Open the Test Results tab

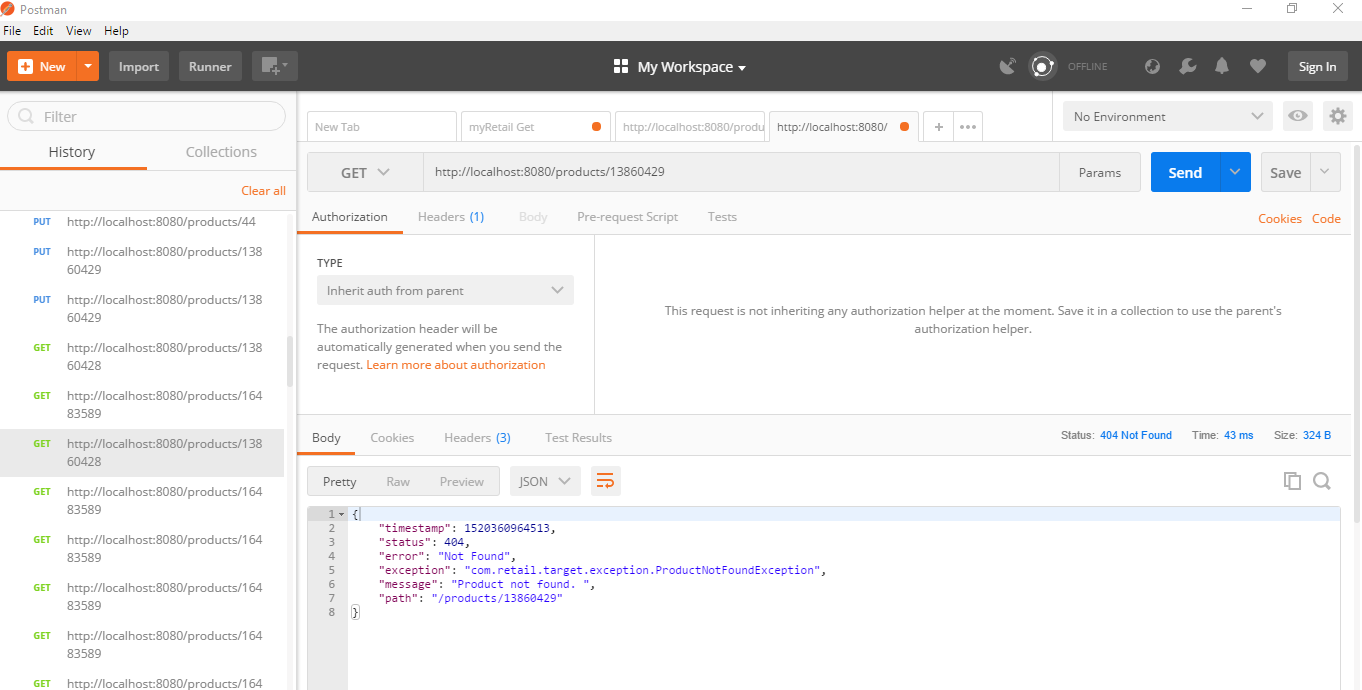(578, 437)
